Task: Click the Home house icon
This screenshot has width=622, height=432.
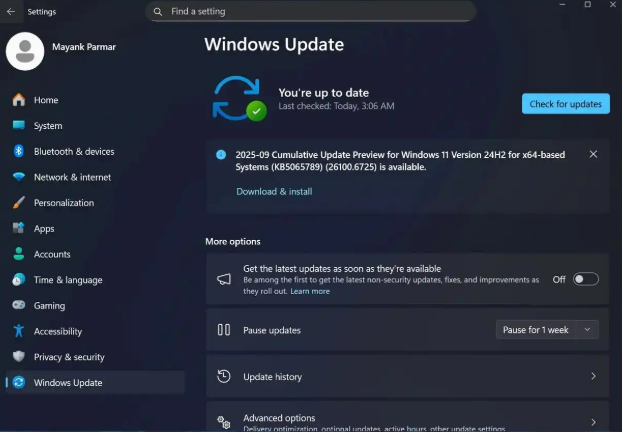Action: pos(19,100)
